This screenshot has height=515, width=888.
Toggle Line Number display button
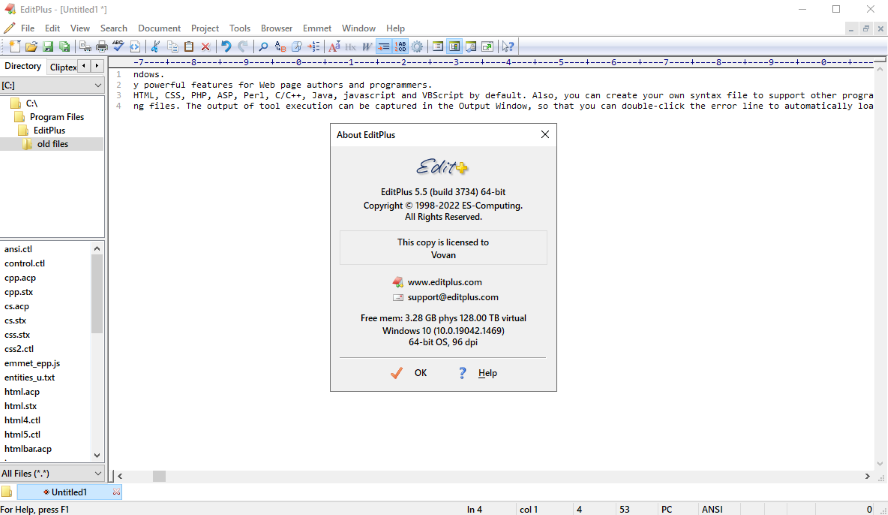click(x=400, y=46)
